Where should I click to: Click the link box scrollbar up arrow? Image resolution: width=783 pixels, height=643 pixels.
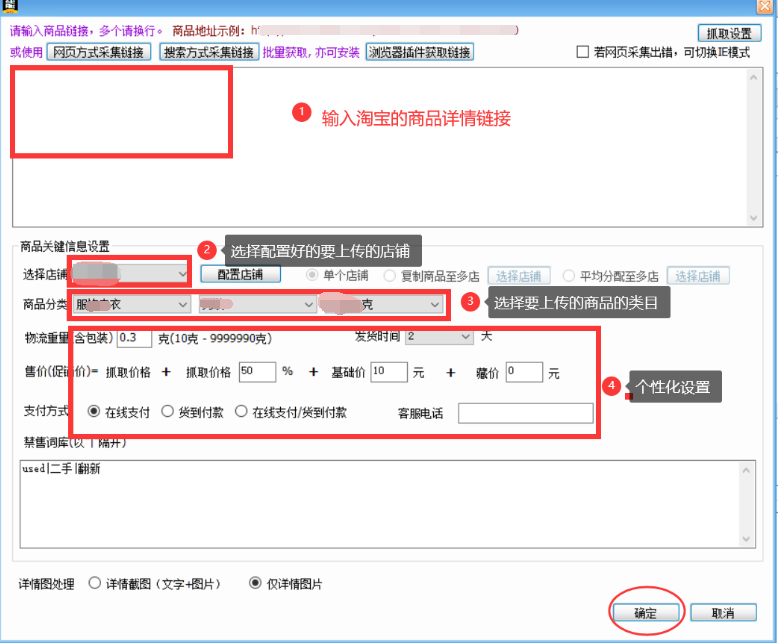click(x=754, y=77)
